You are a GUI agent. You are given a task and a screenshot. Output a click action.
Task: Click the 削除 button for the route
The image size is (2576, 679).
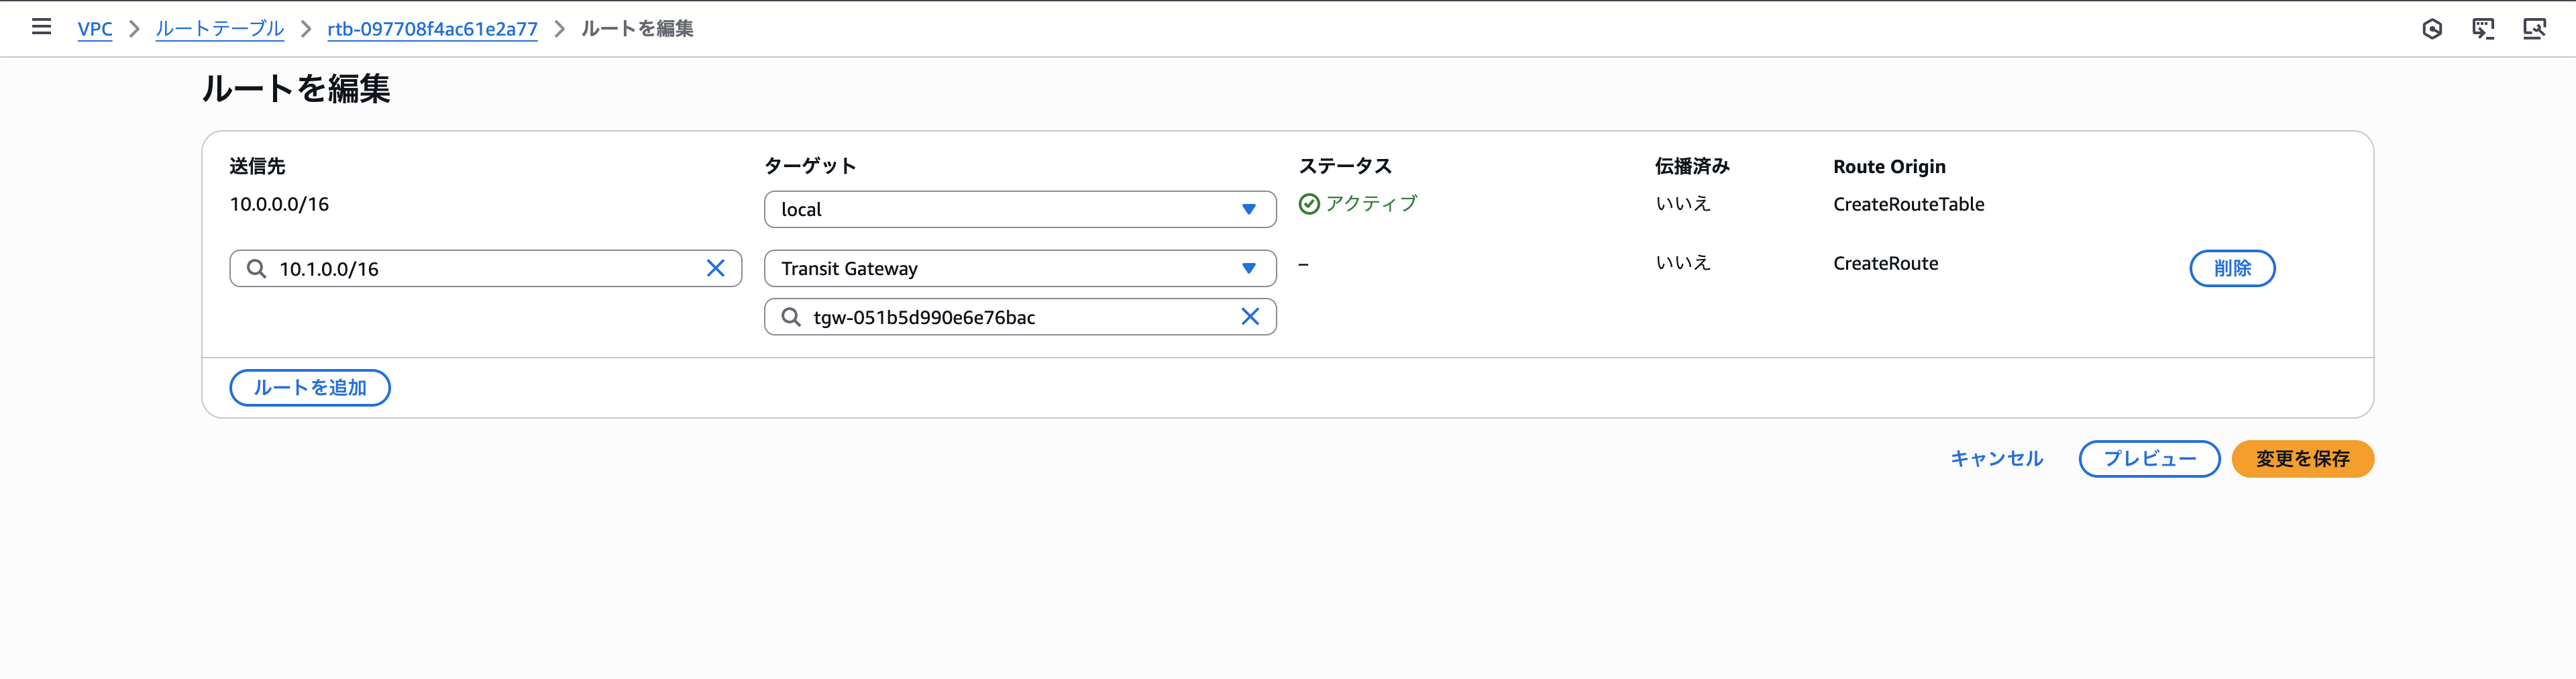click(x=2231, y=268)
